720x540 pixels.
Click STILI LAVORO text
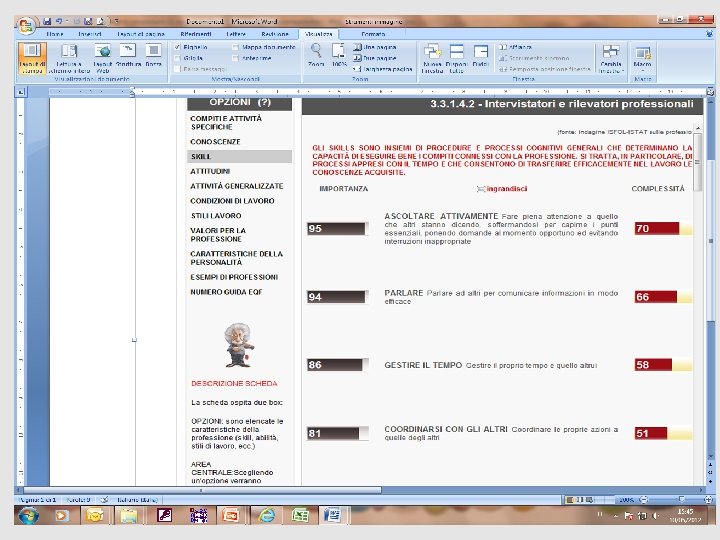click(x=216, y=215)
